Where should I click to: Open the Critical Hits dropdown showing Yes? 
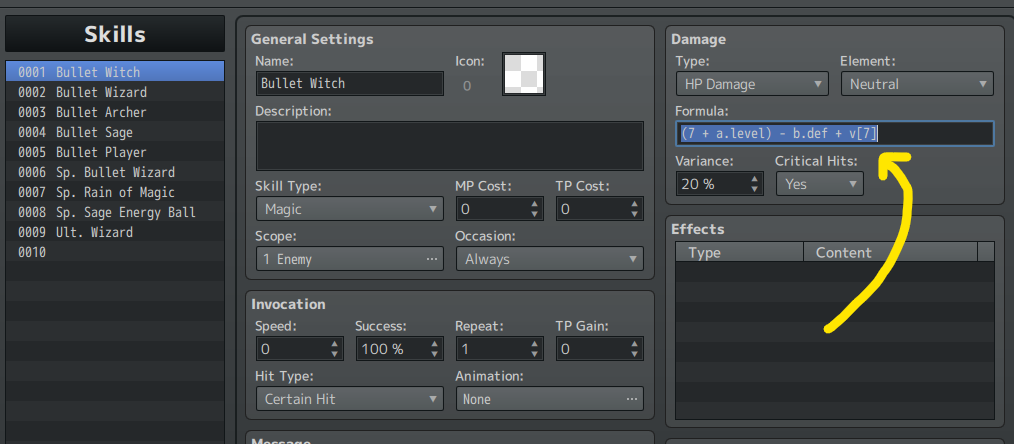click(819, 184)
